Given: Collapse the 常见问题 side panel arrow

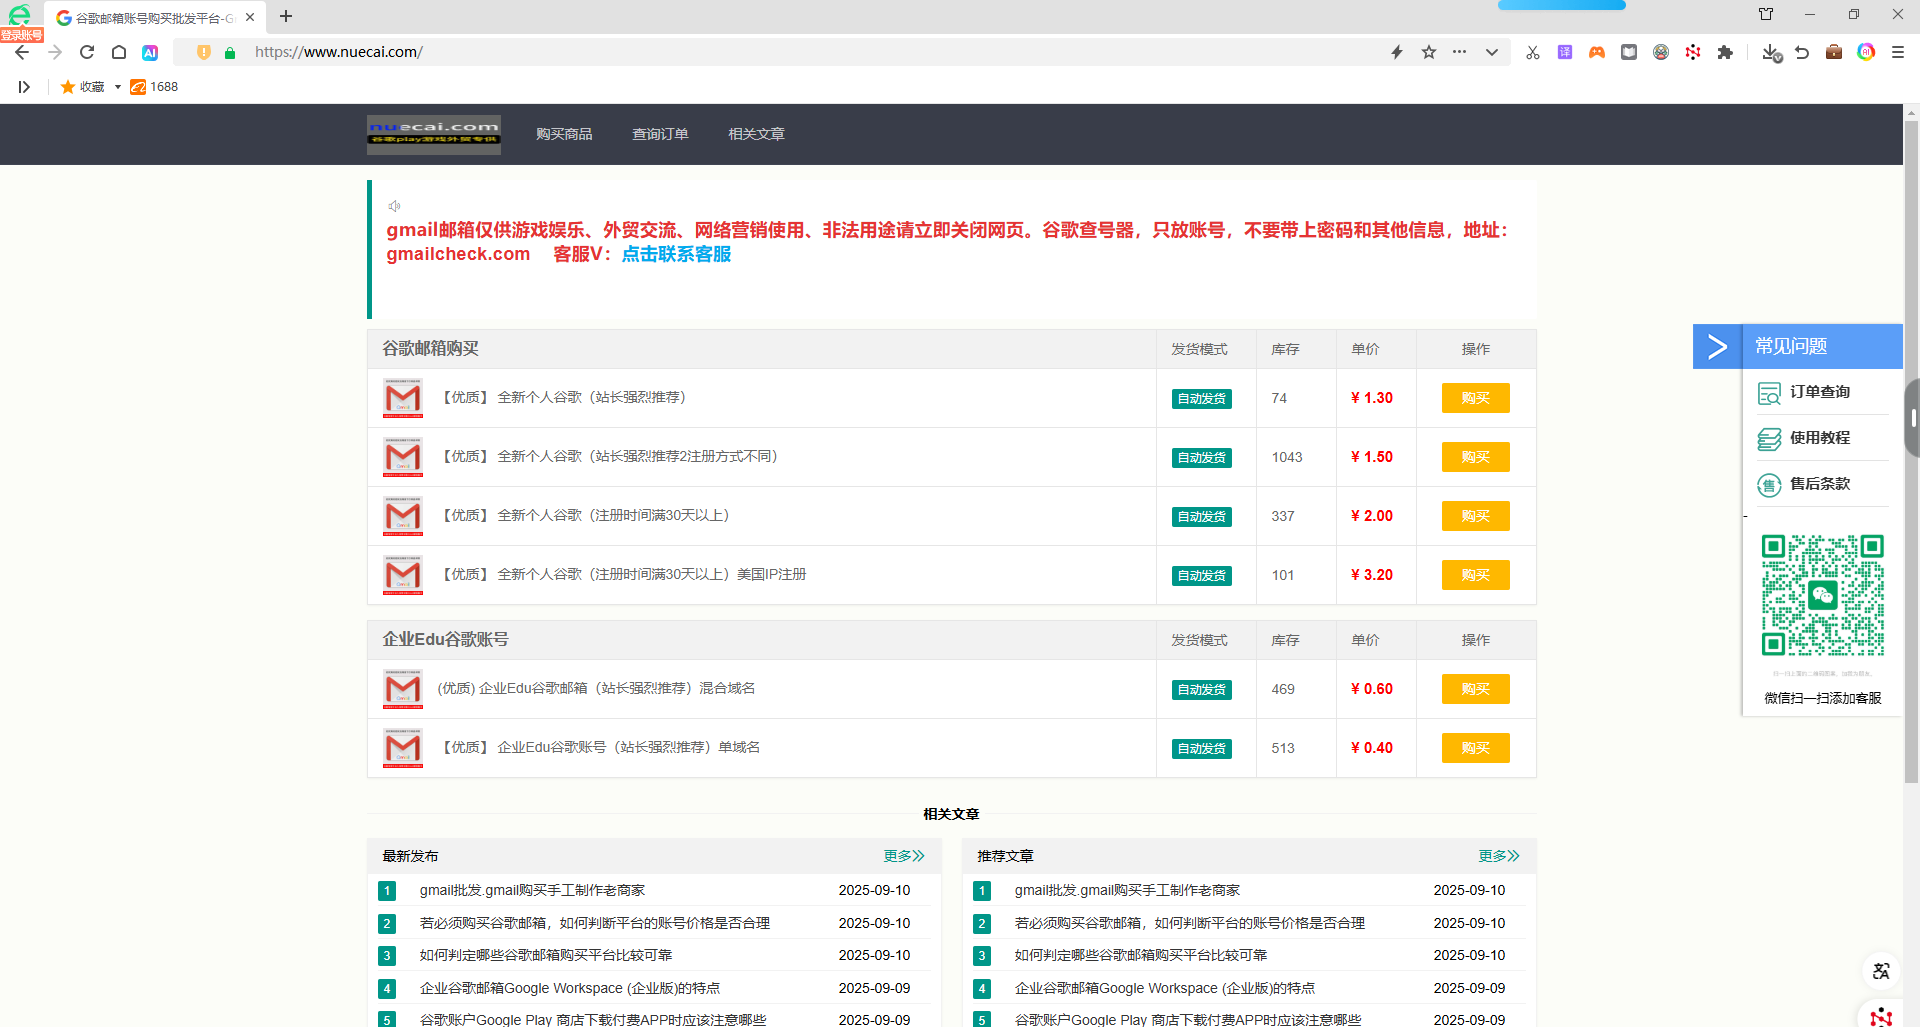Looking at the screenshot, I should pos(1717,347).
